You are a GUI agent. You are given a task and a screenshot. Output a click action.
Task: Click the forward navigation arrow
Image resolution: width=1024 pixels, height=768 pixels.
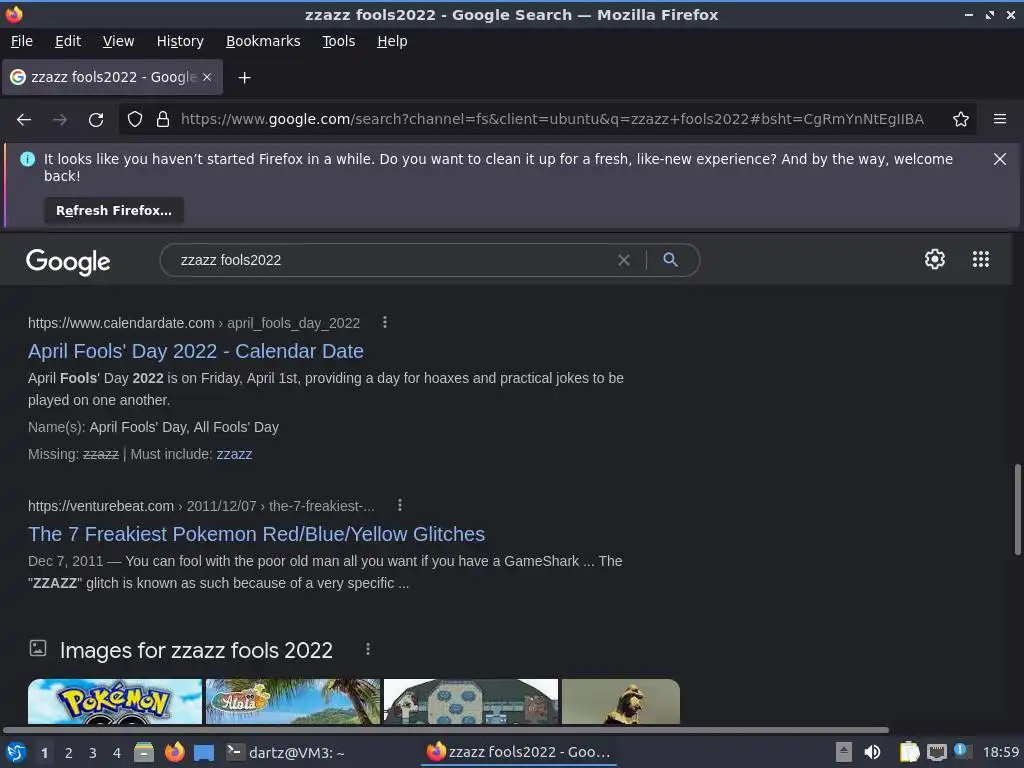tap(60, 120)
